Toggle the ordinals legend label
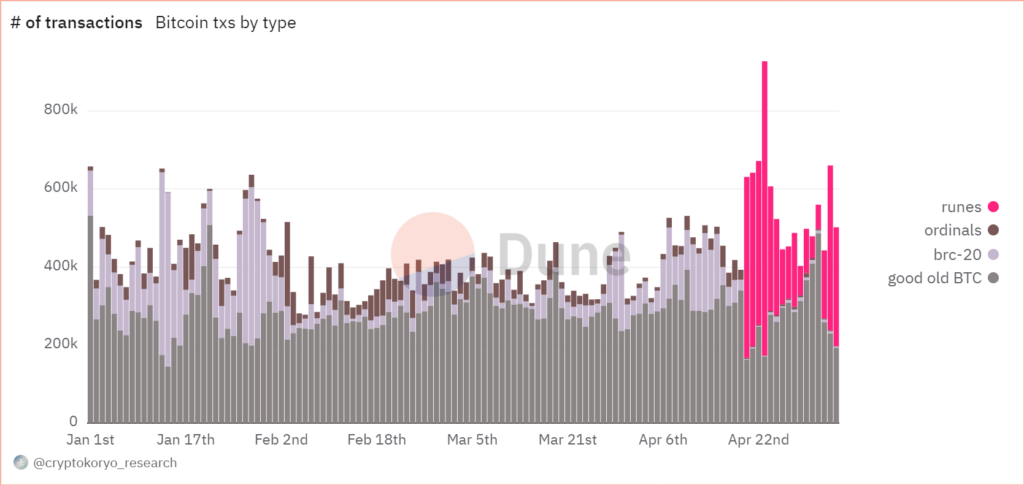Screen dimensions: 1024x485 coord(953,230)
